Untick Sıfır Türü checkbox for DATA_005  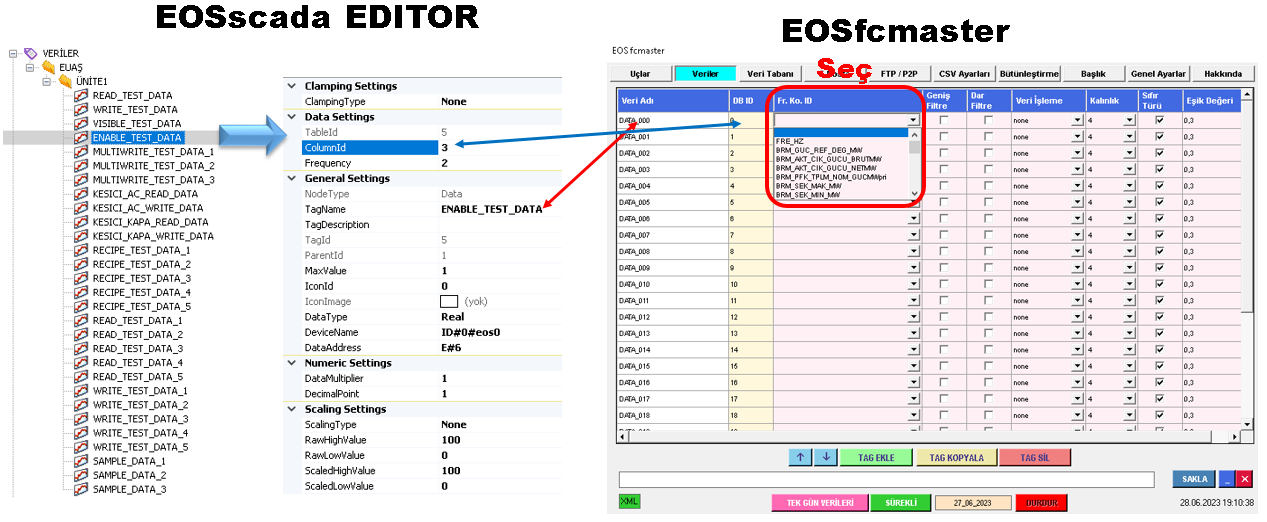pos(1158,202)
